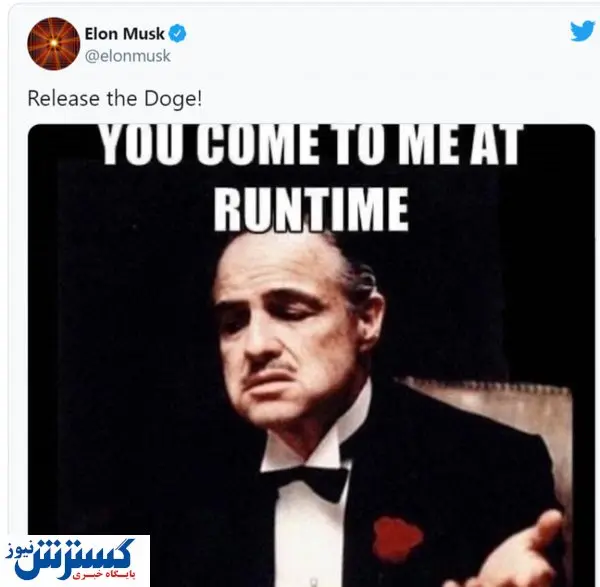
Task: Click the black bow tie
Action: click(308, 482)
